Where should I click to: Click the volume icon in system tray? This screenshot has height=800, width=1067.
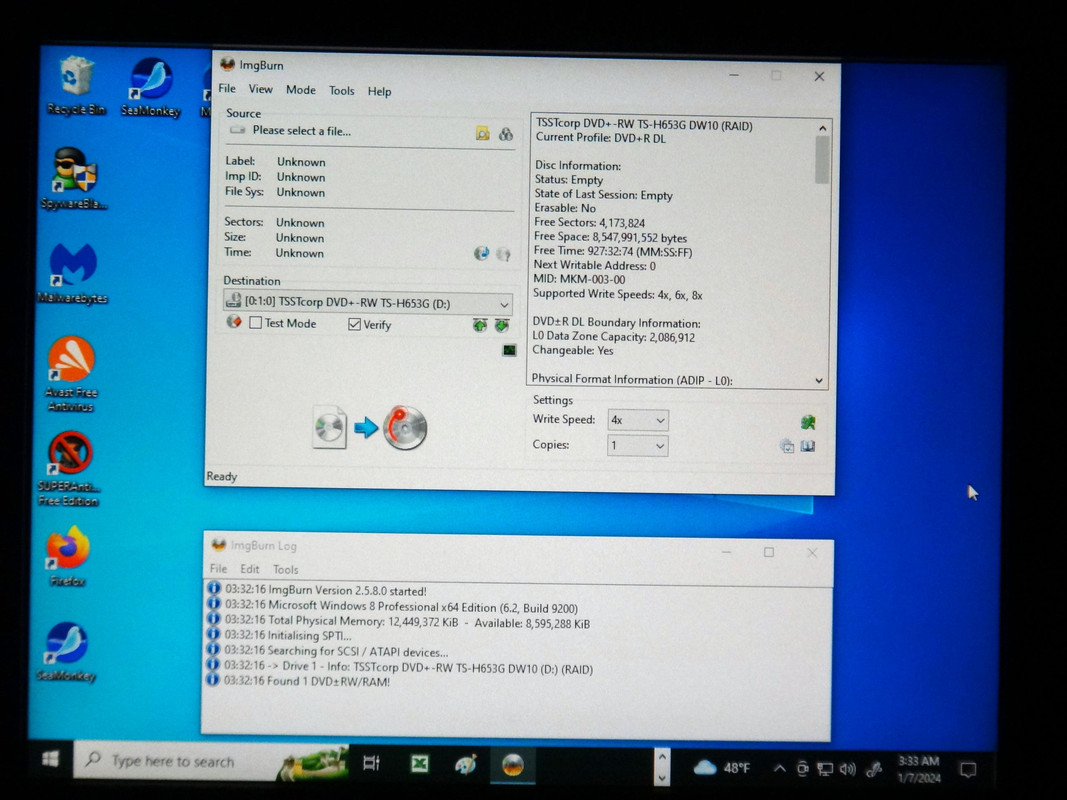point(848,769)
